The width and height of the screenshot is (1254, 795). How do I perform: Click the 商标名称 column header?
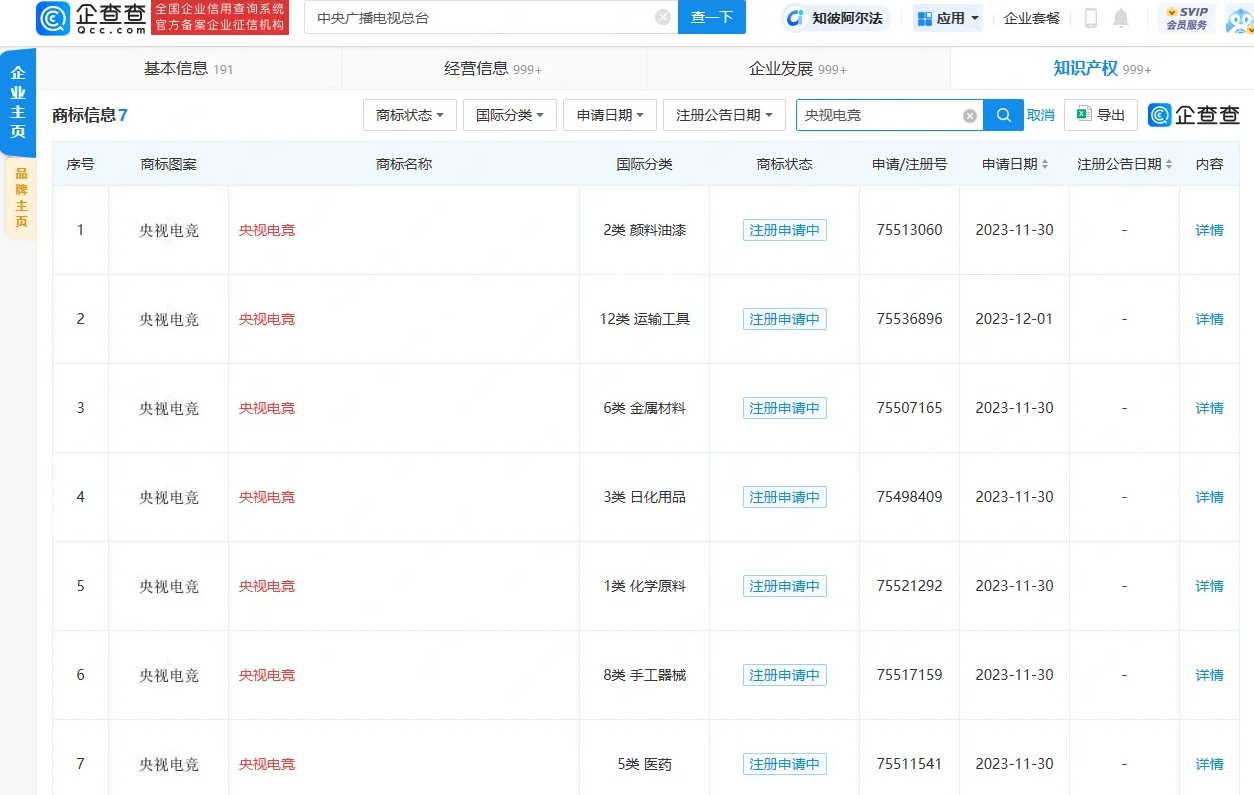click(x=404, y=164)
